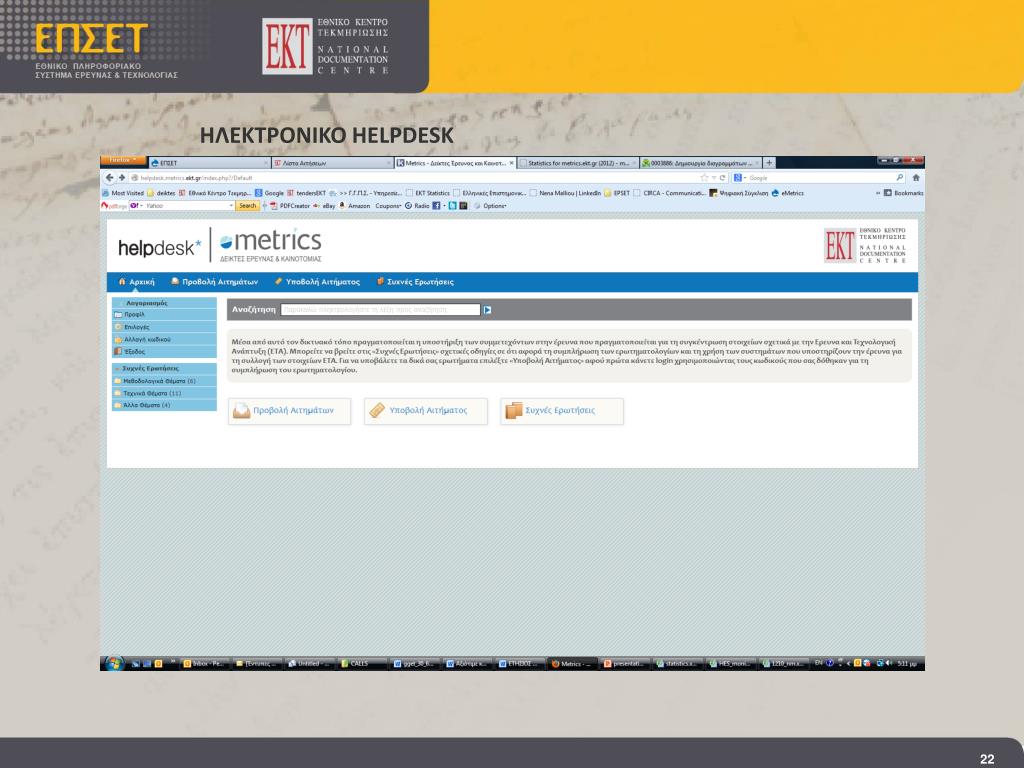
Task: Open the CALLS taskbar item
Action: (363, 664)
